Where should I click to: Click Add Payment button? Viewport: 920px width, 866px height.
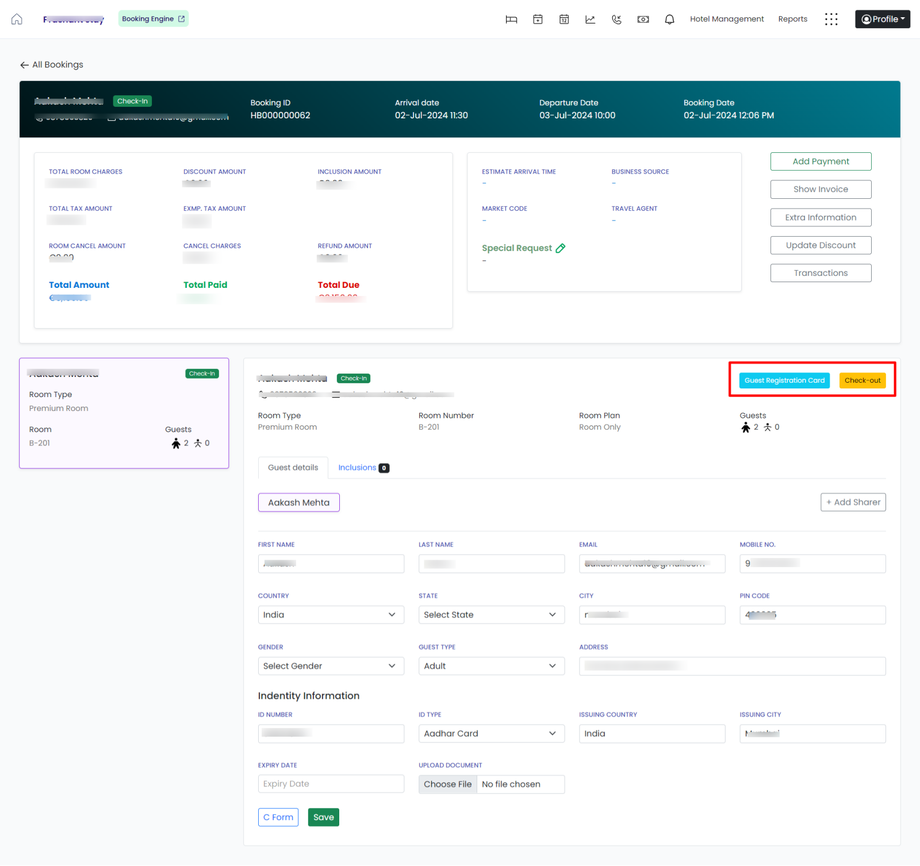820,161
